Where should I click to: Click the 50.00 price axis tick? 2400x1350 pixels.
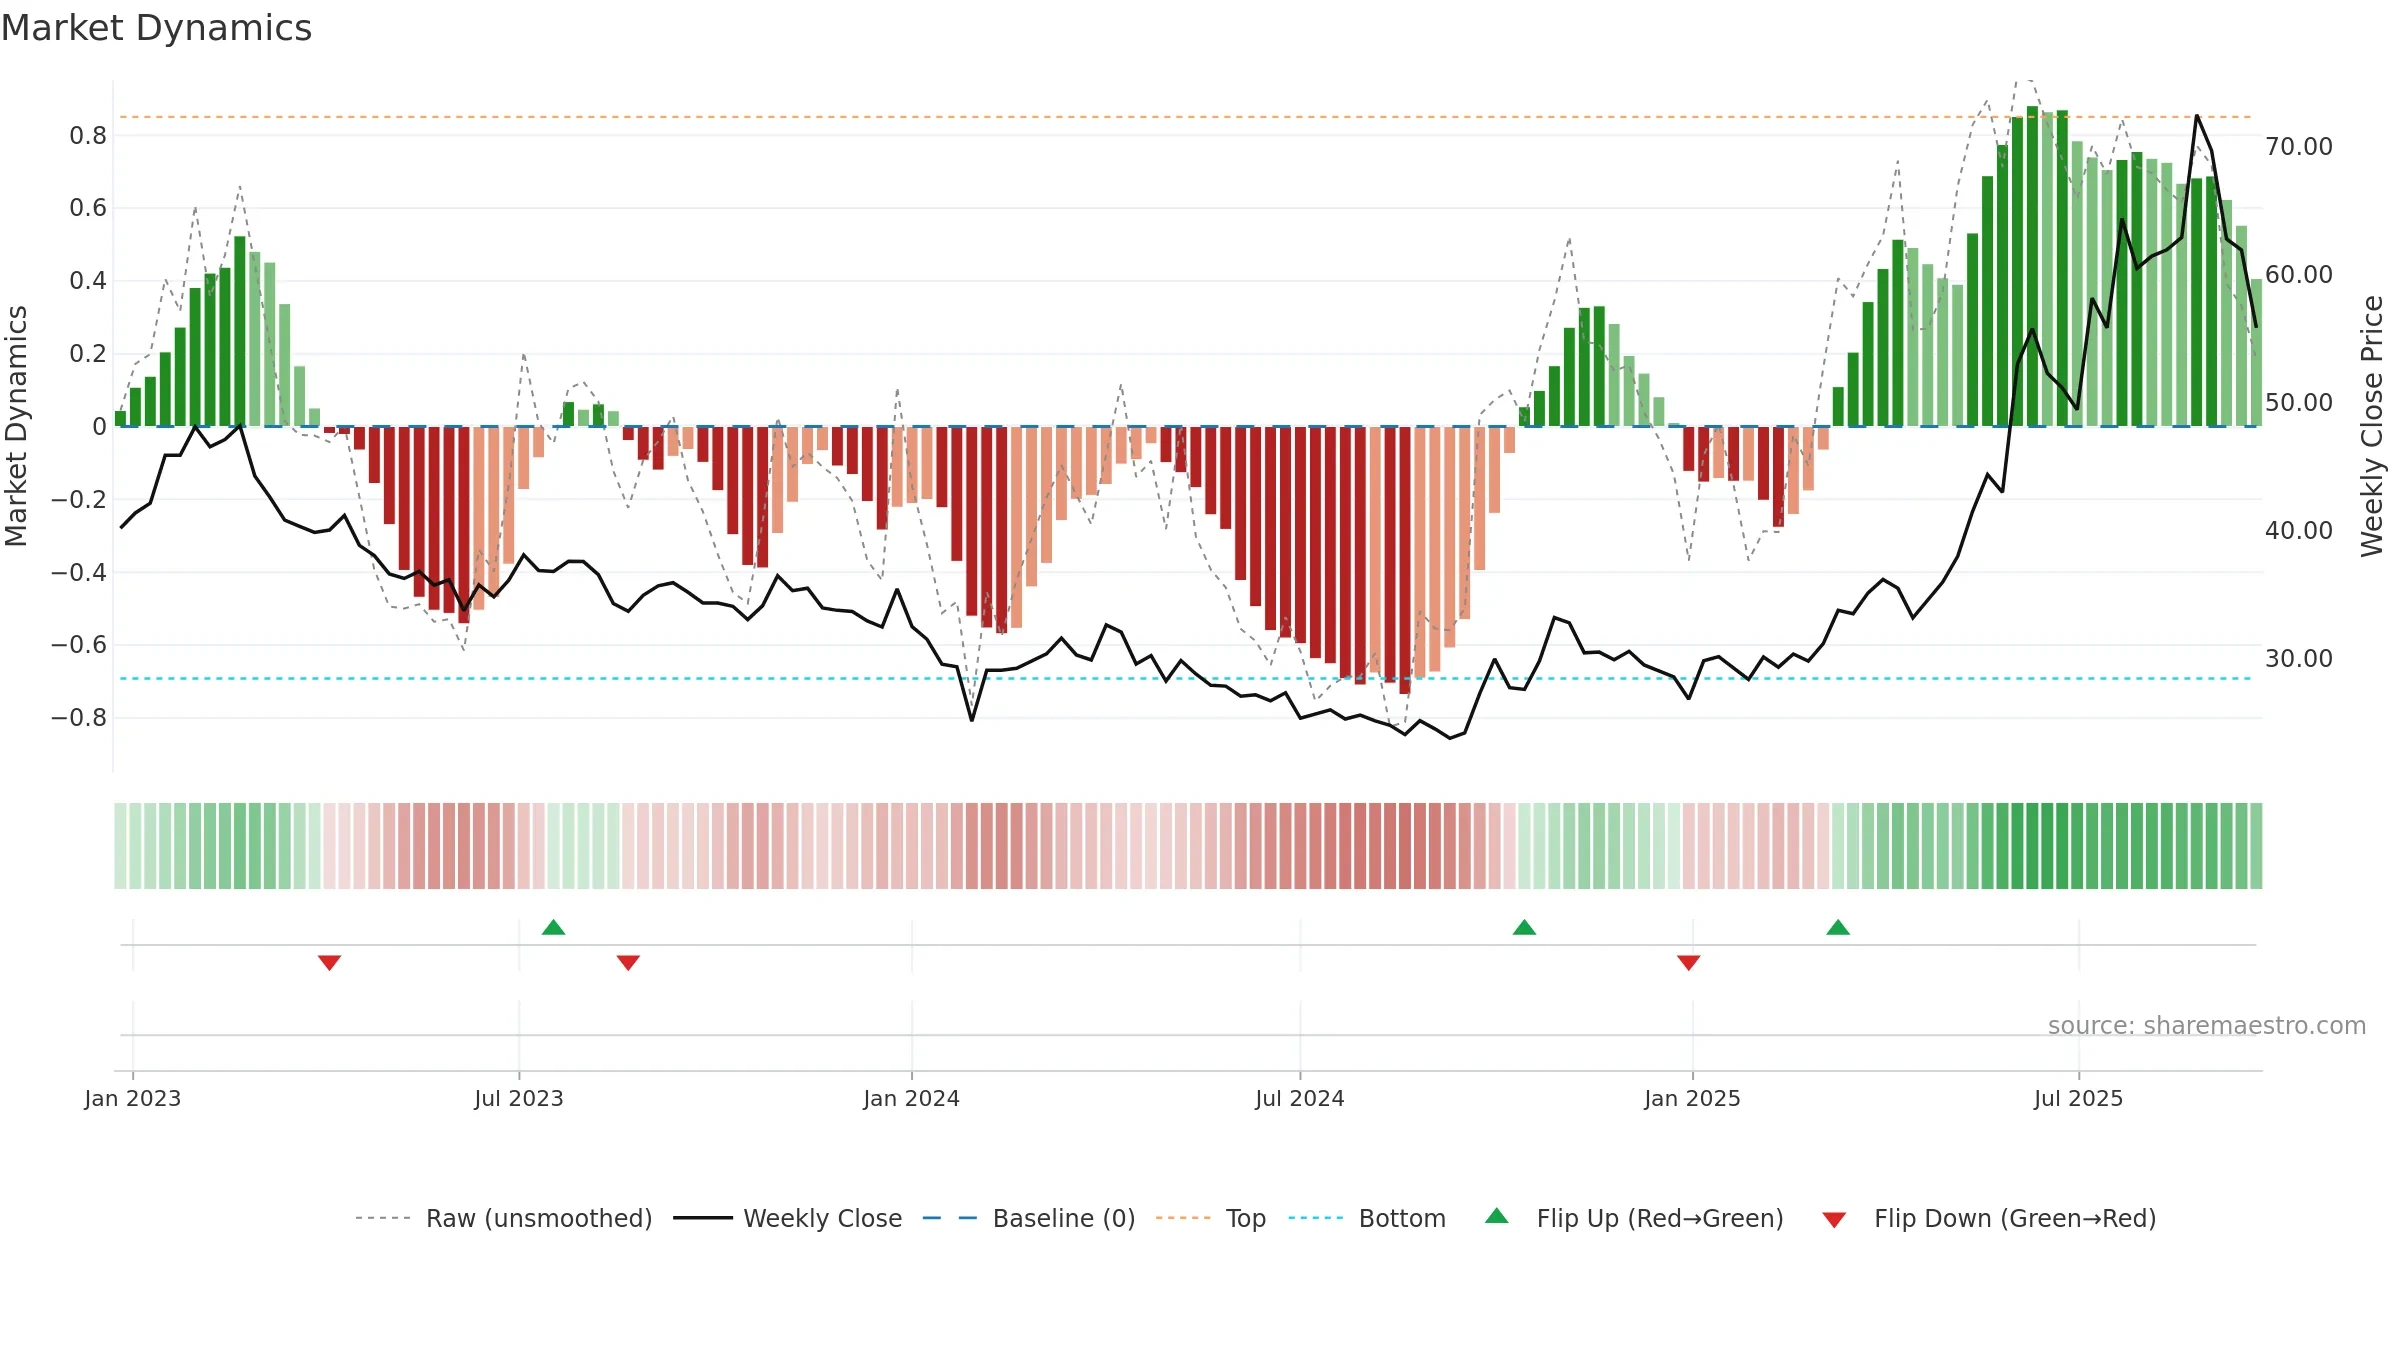2299,402
